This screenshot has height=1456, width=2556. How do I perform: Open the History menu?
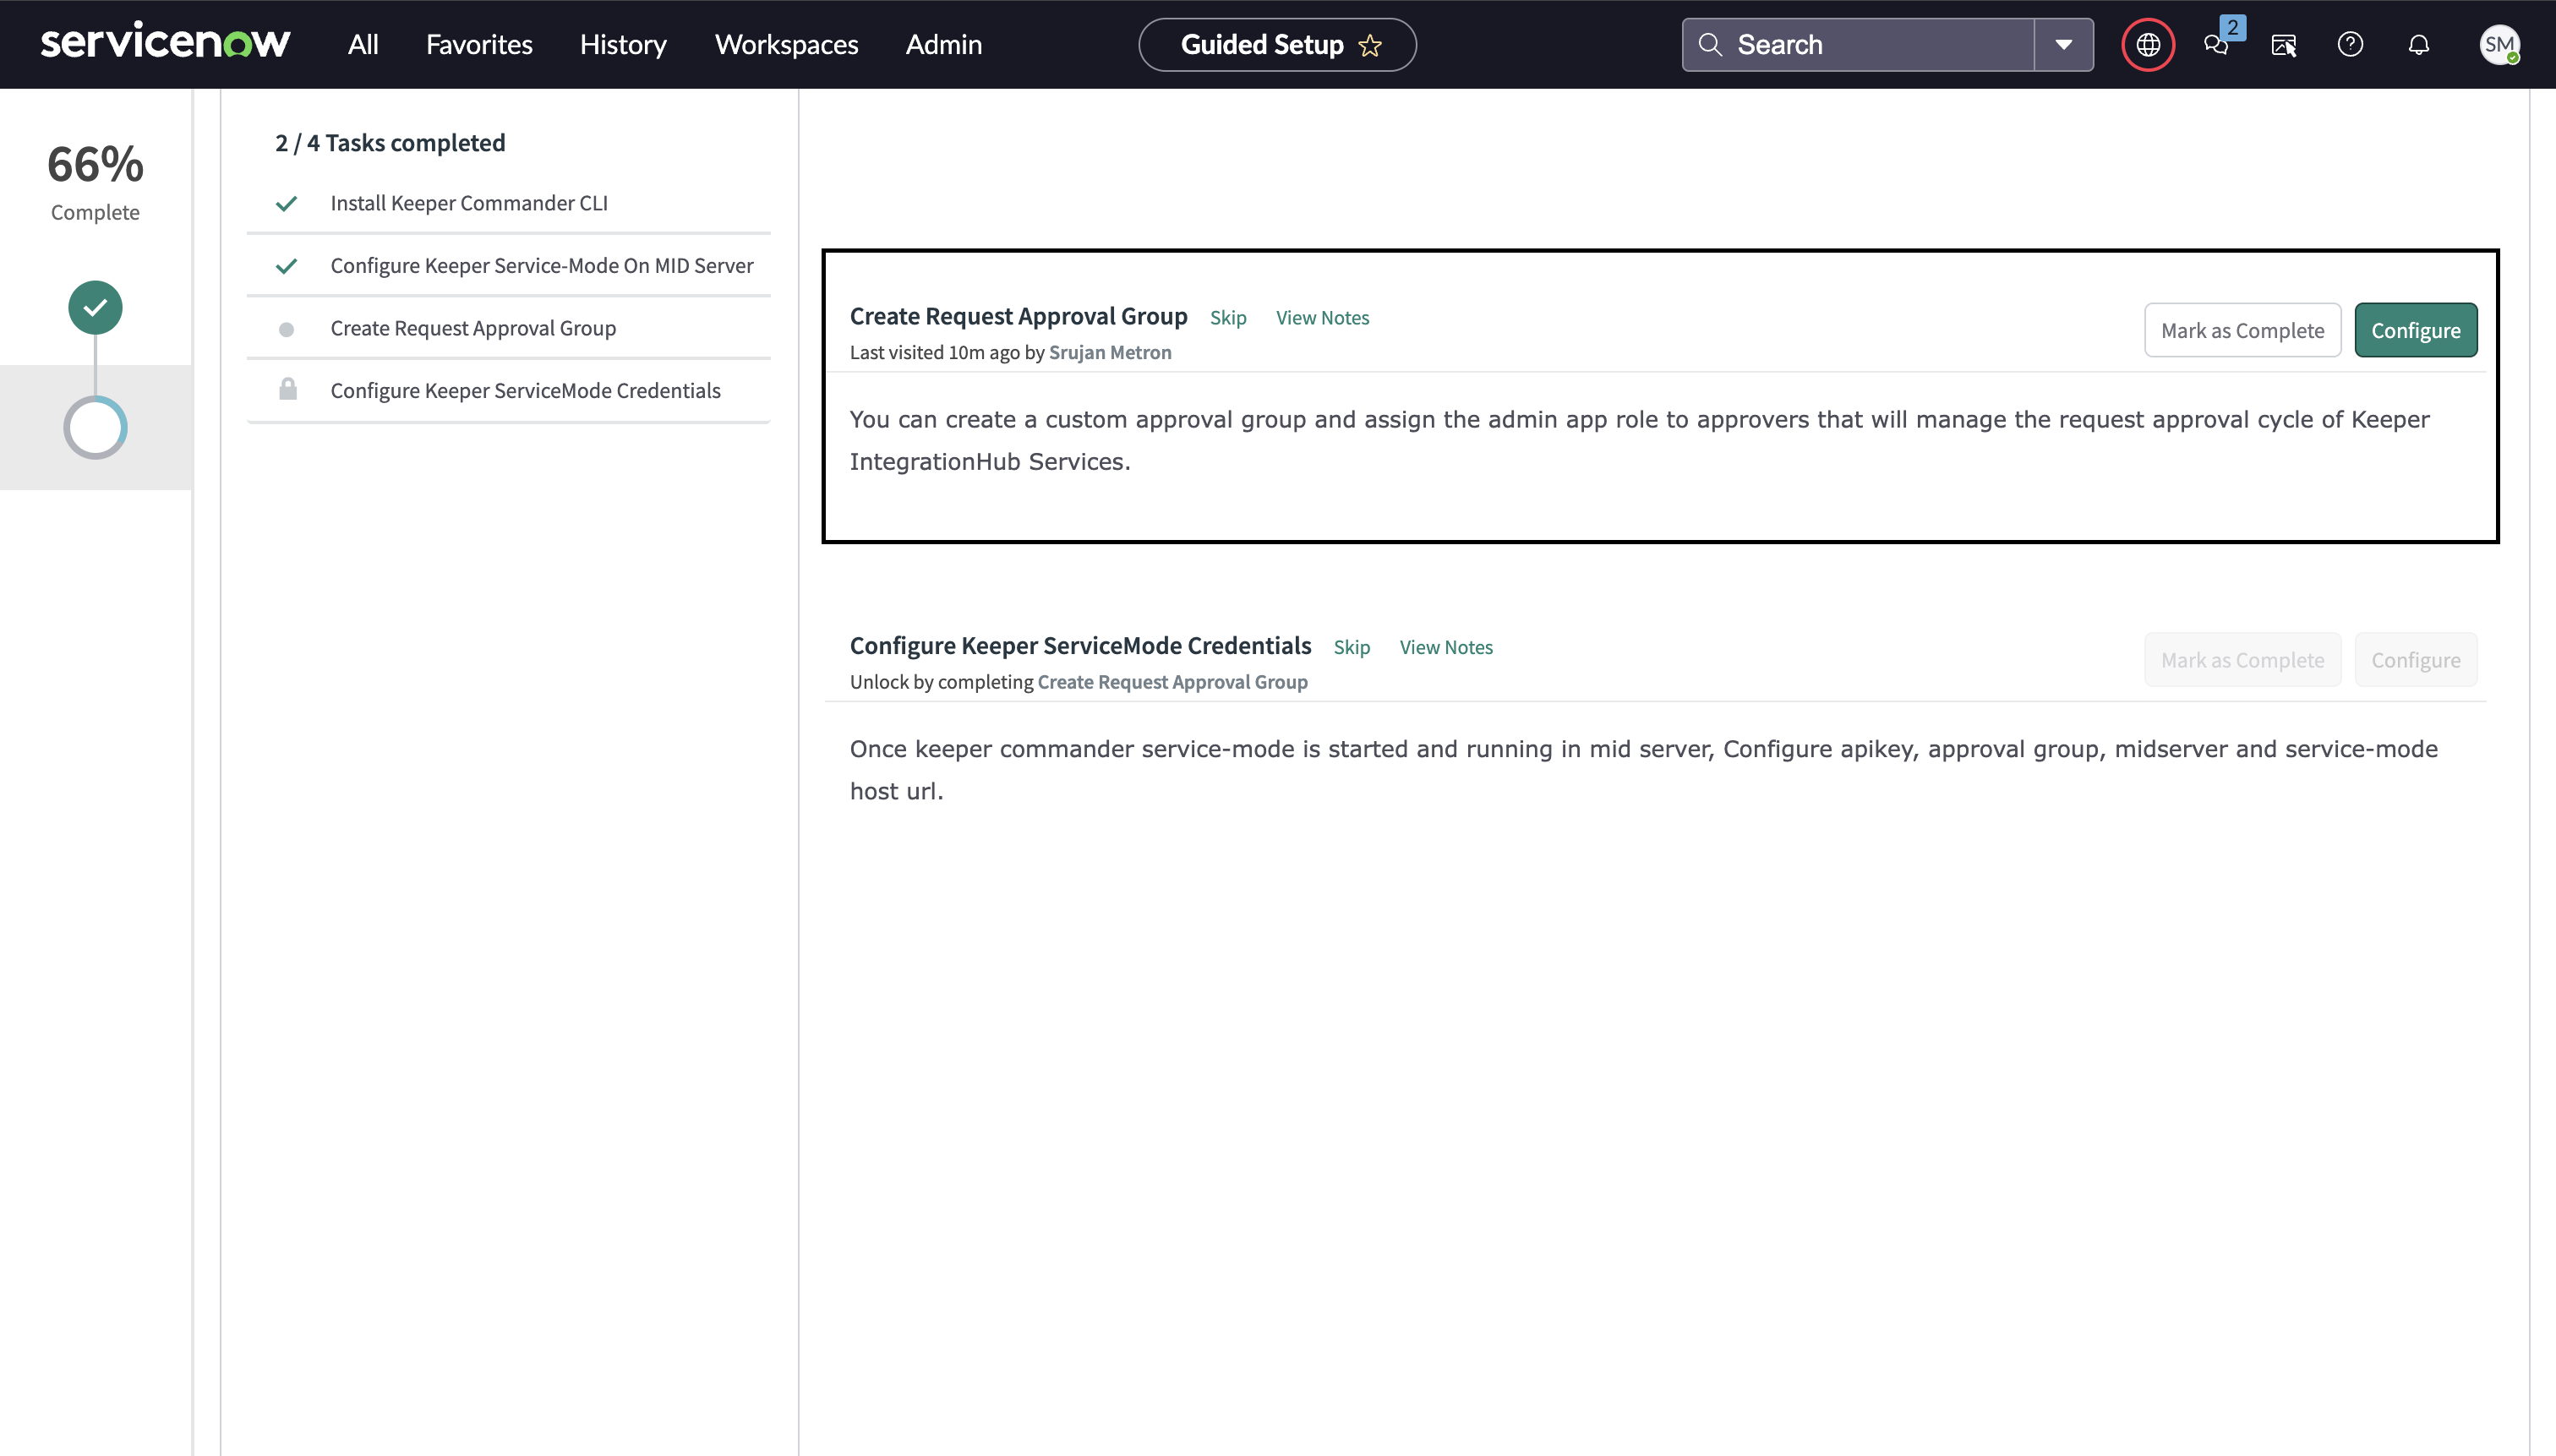tap(623, 45)
